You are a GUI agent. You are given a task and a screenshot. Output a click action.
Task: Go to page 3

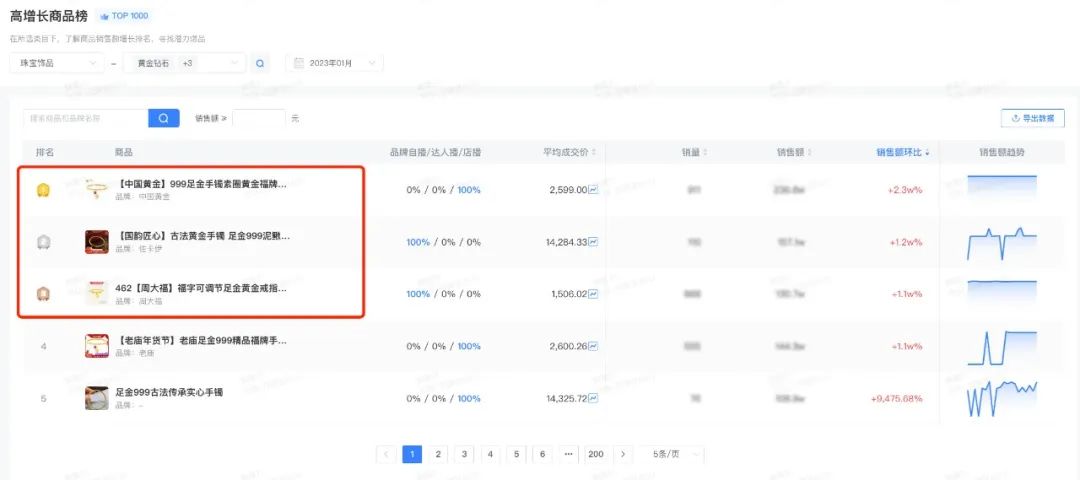[464, 454]
